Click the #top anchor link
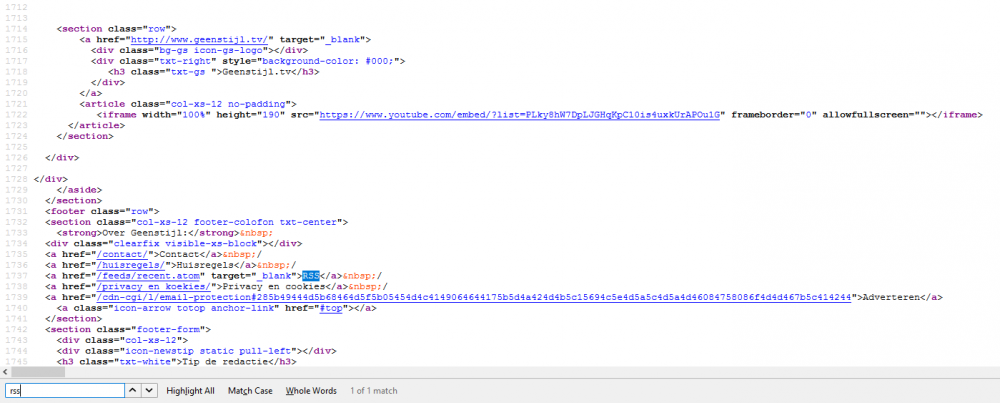1000x403 pixels. click(330, 309)
